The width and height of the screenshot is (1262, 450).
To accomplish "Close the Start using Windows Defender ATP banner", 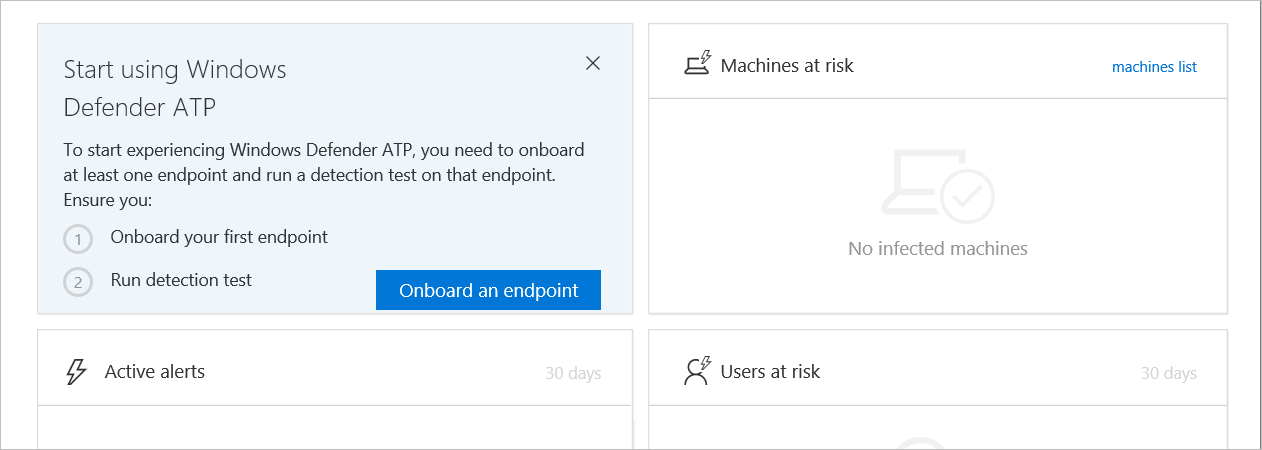I will click(593, 63).
